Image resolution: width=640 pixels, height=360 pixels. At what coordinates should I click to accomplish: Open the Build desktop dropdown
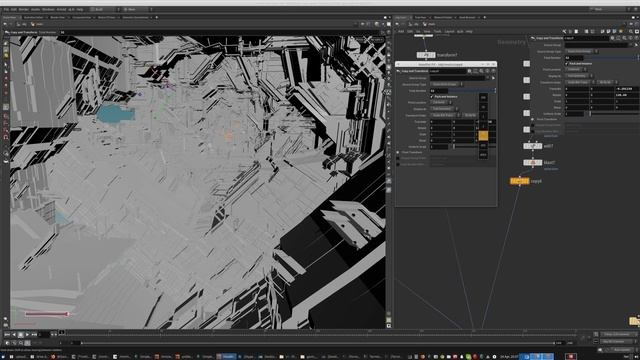[104, 9]
